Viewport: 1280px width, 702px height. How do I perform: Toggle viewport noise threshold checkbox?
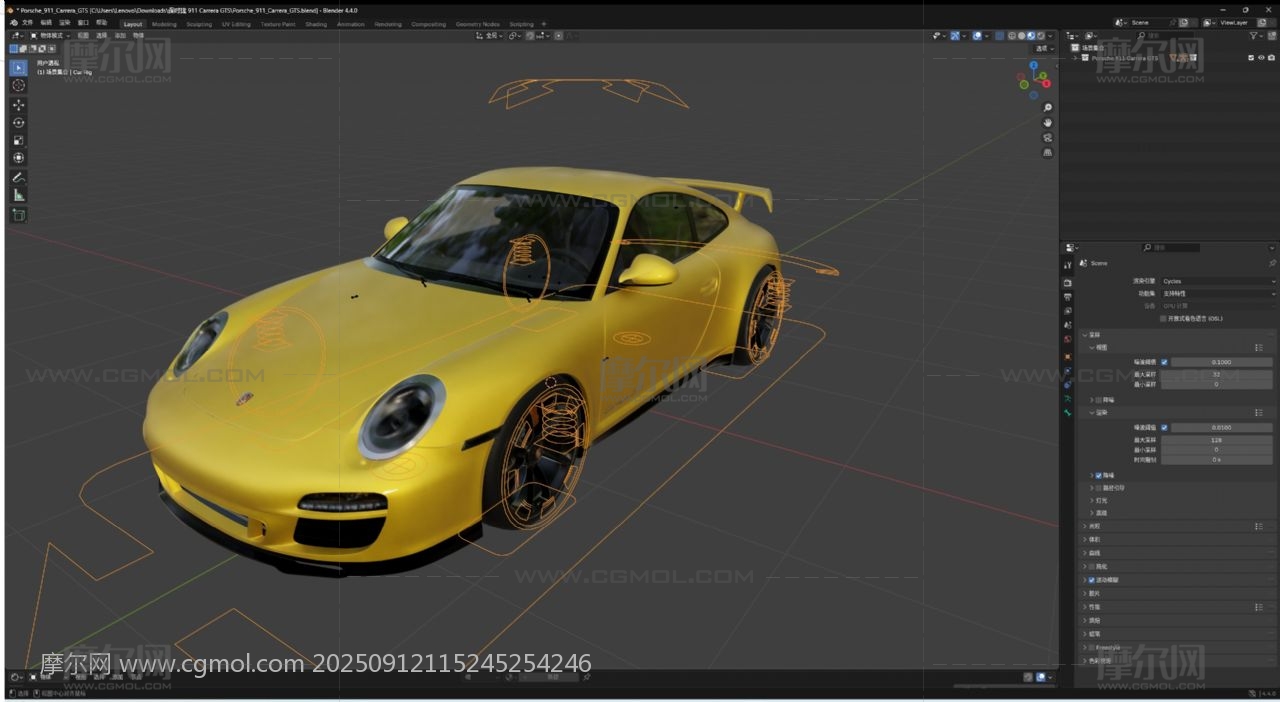[1164, 362]
